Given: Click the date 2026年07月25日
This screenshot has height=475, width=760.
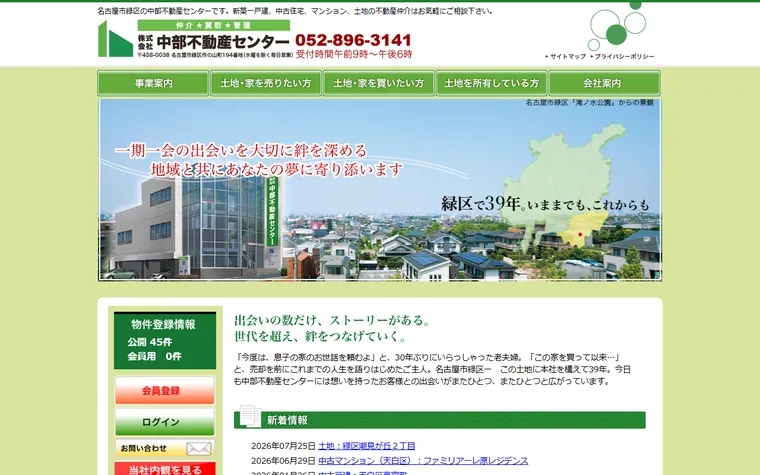Looking at the screenshot, I should (283, 446).
